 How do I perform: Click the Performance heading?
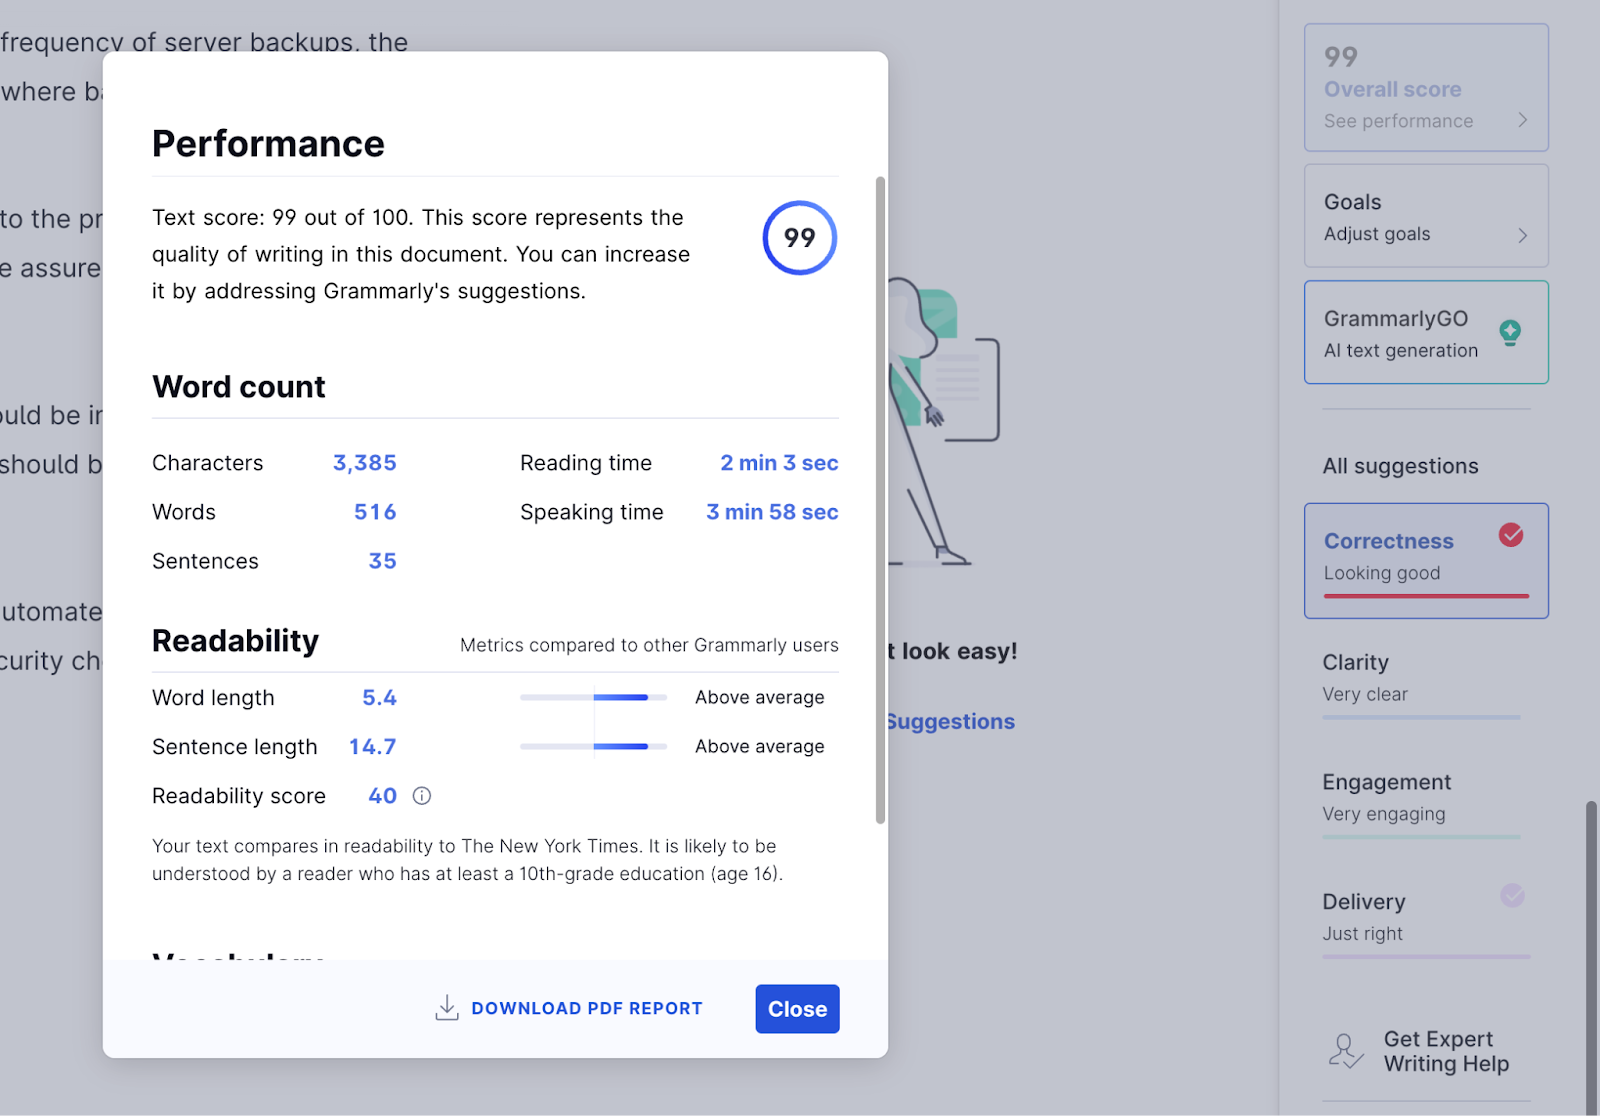tap(268, 144)
